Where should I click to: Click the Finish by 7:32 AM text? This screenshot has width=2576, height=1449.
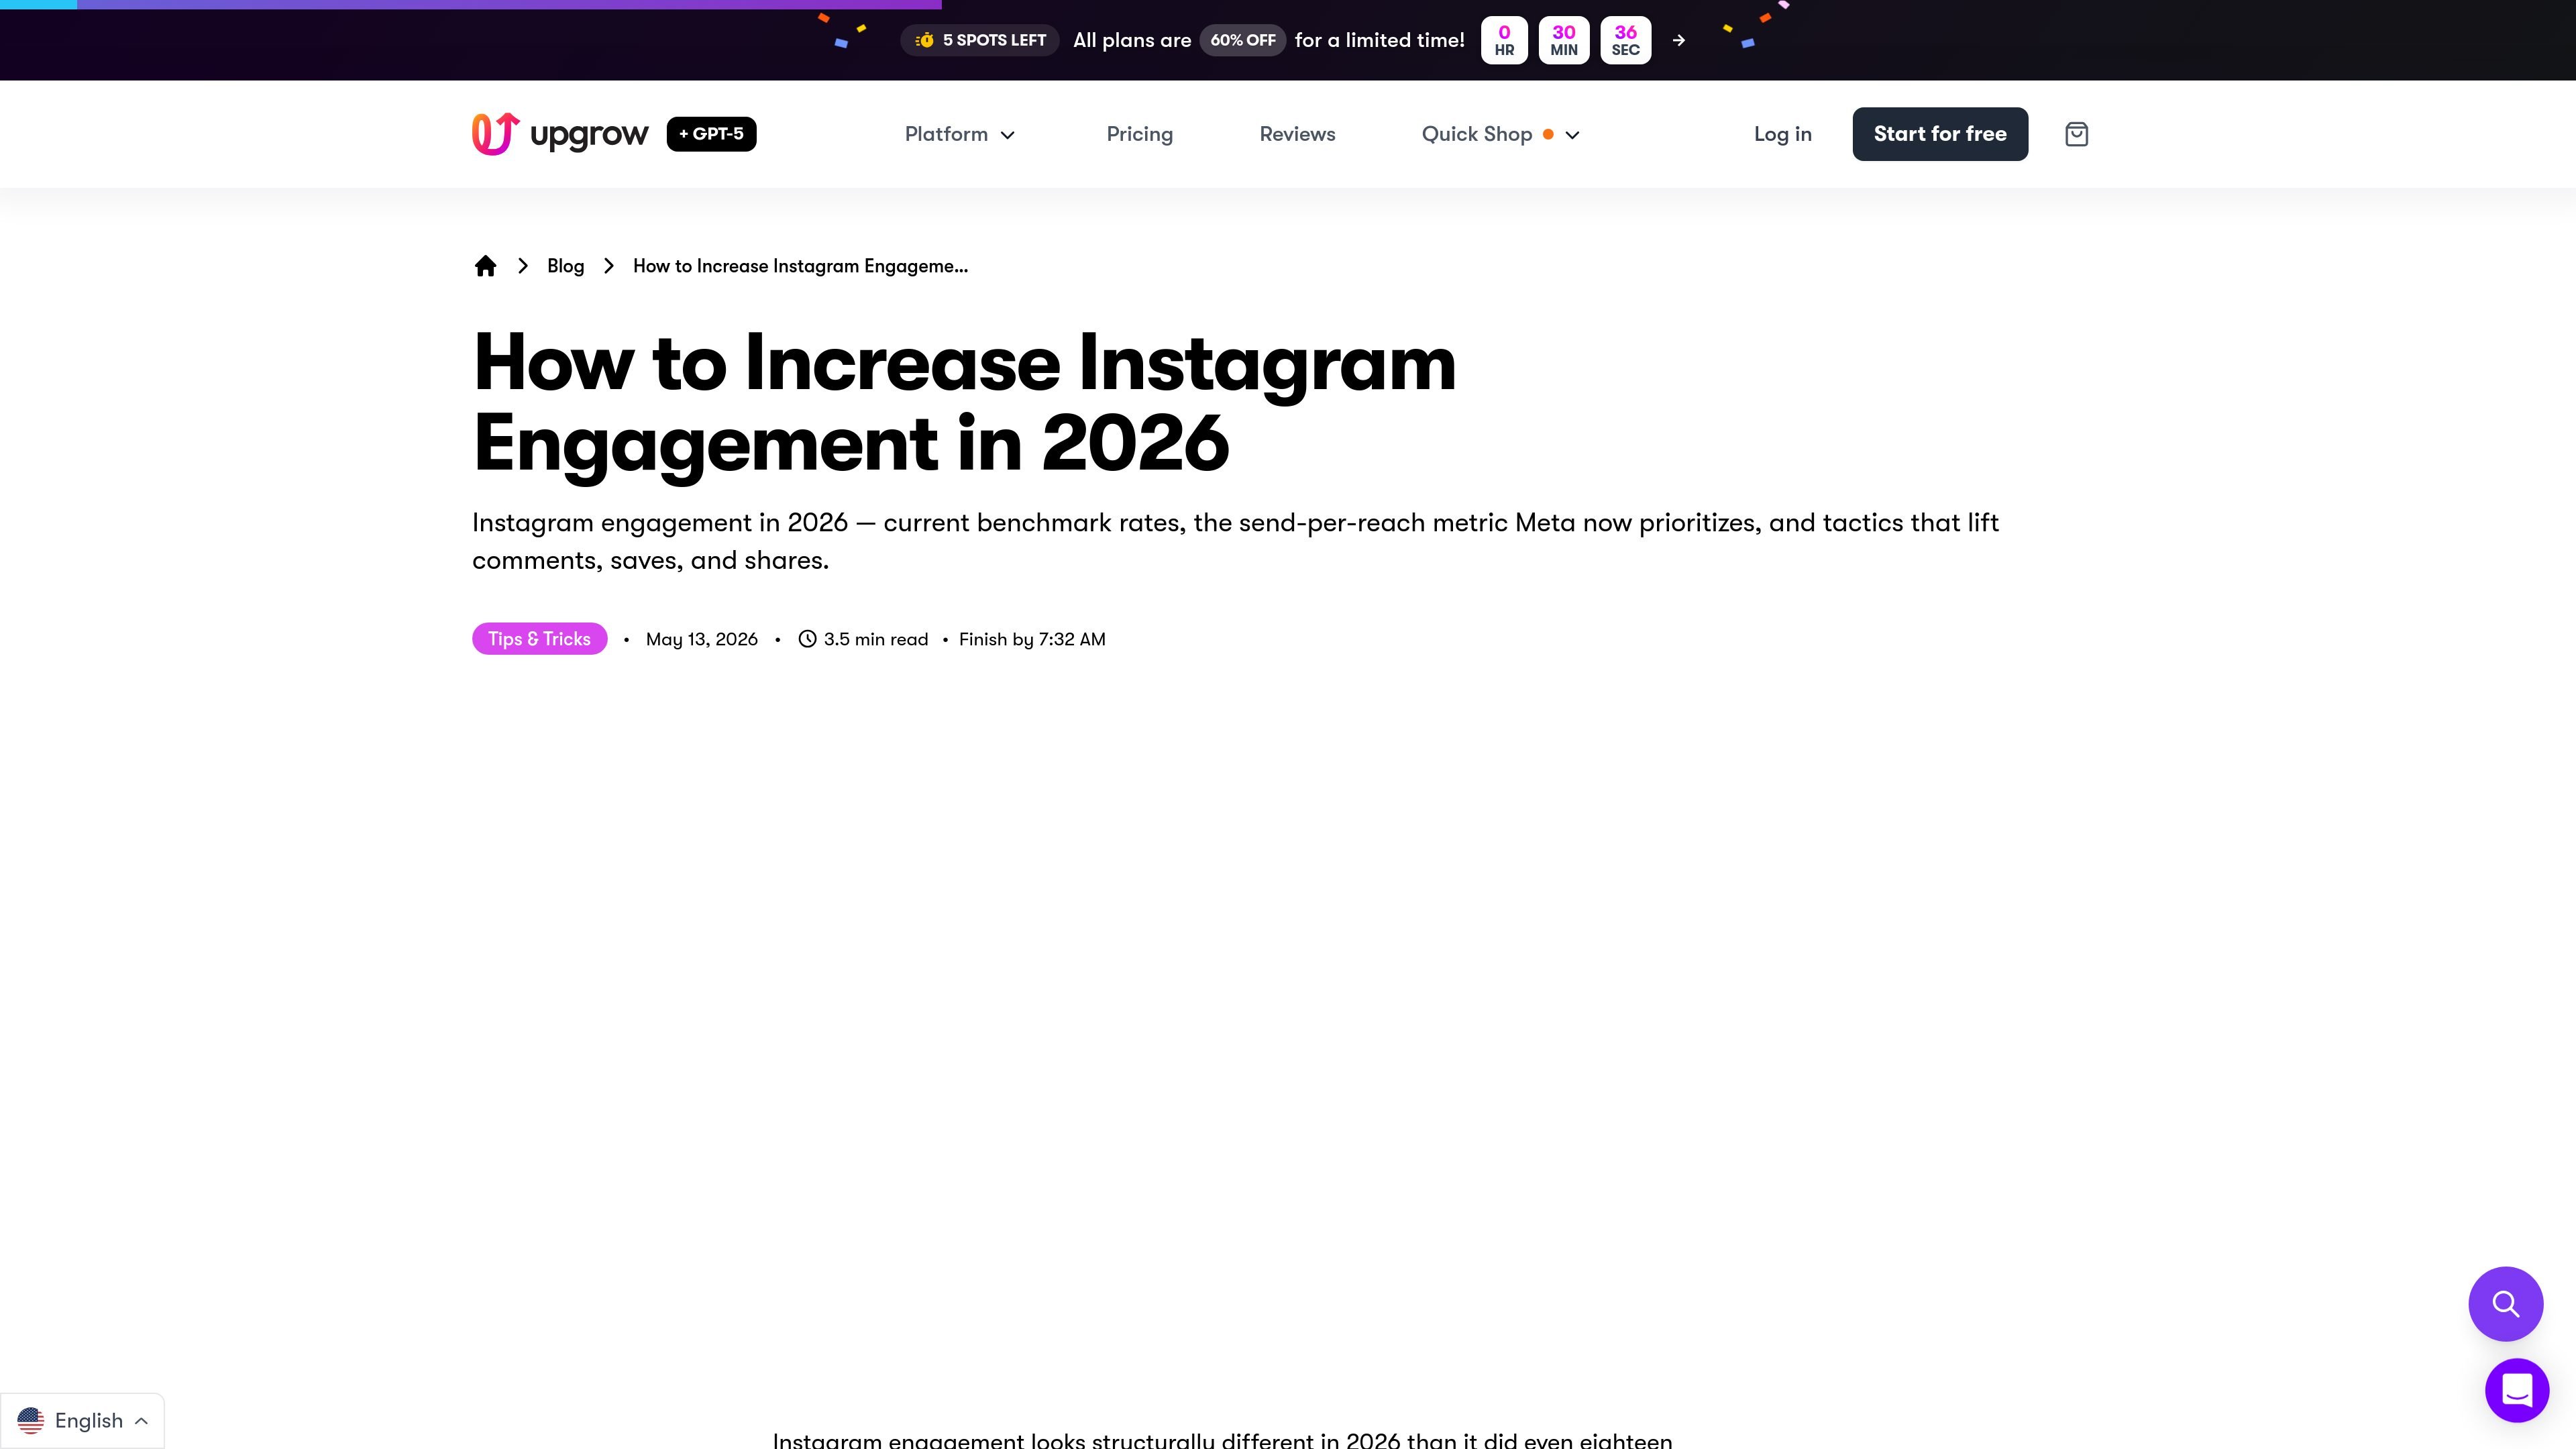(1032, 639)
